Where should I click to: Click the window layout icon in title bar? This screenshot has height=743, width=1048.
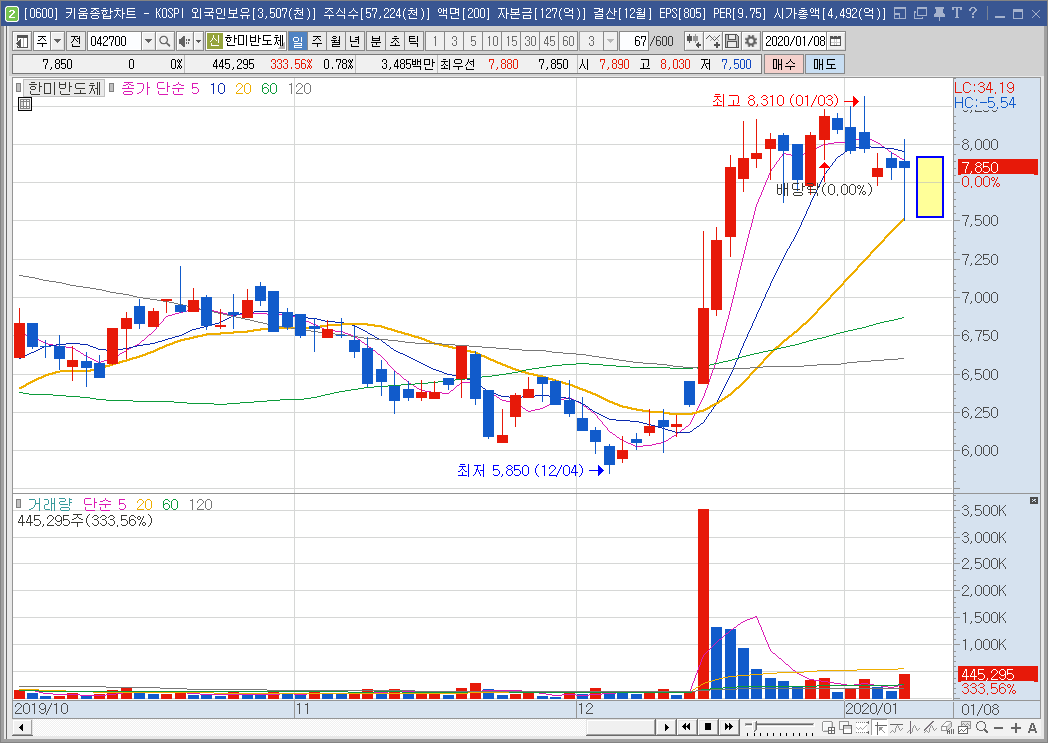[900, 13]
